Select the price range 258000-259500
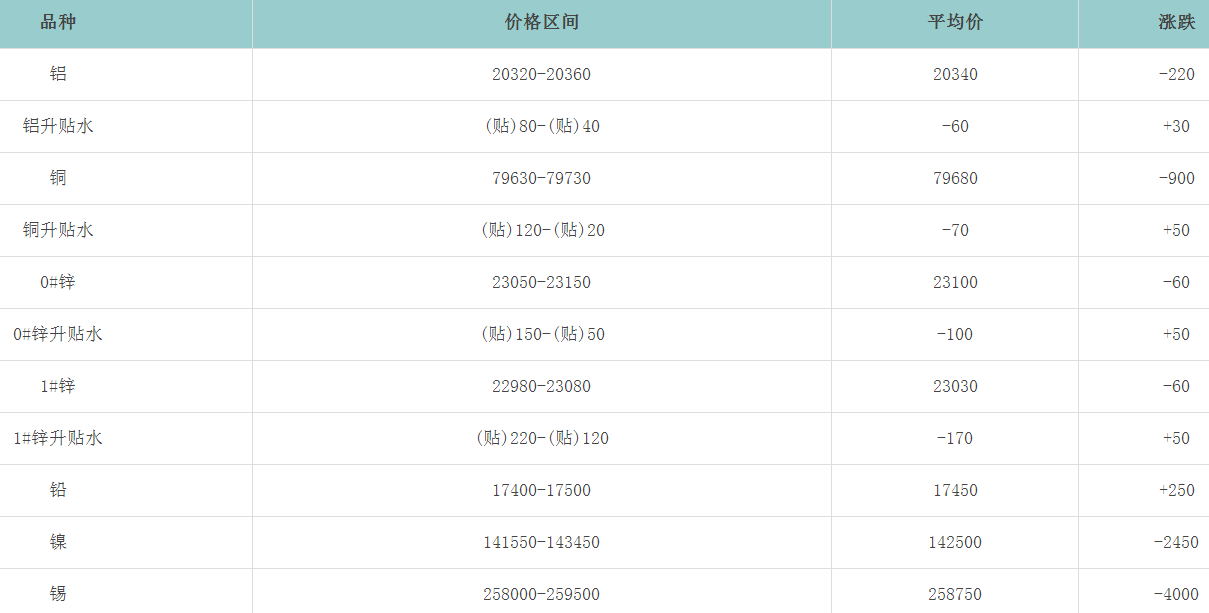This screenshot has width=1209, height=613. pyautogui.click(x=541, y=594)
